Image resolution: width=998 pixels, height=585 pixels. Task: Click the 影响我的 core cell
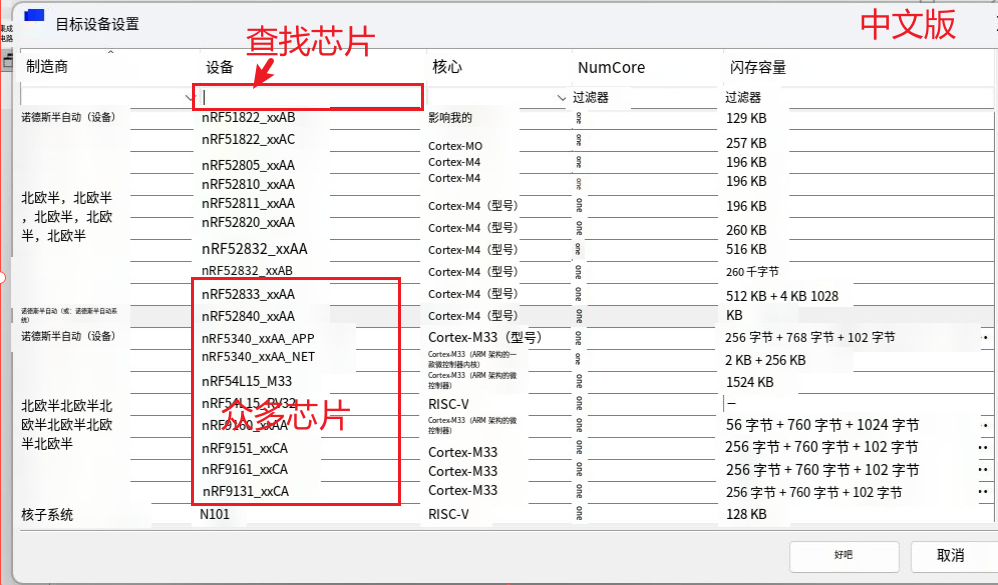pyautogui.click(x=450, y=118)
